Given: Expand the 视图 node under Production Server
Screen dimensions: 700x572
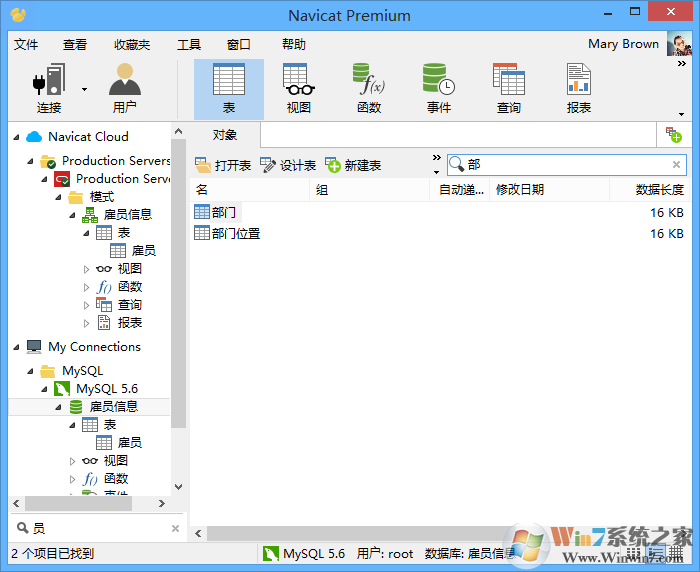Looking at the screenshot, I should click(x=86, y=269).
